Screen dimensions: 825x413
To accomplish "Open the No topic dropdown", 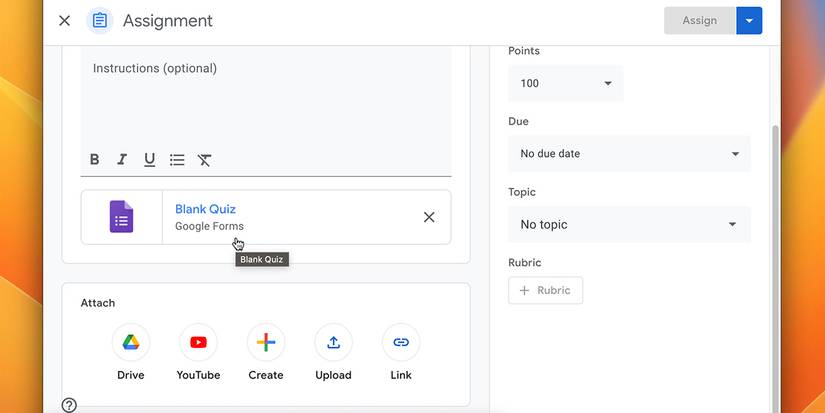I will (629, 225).
